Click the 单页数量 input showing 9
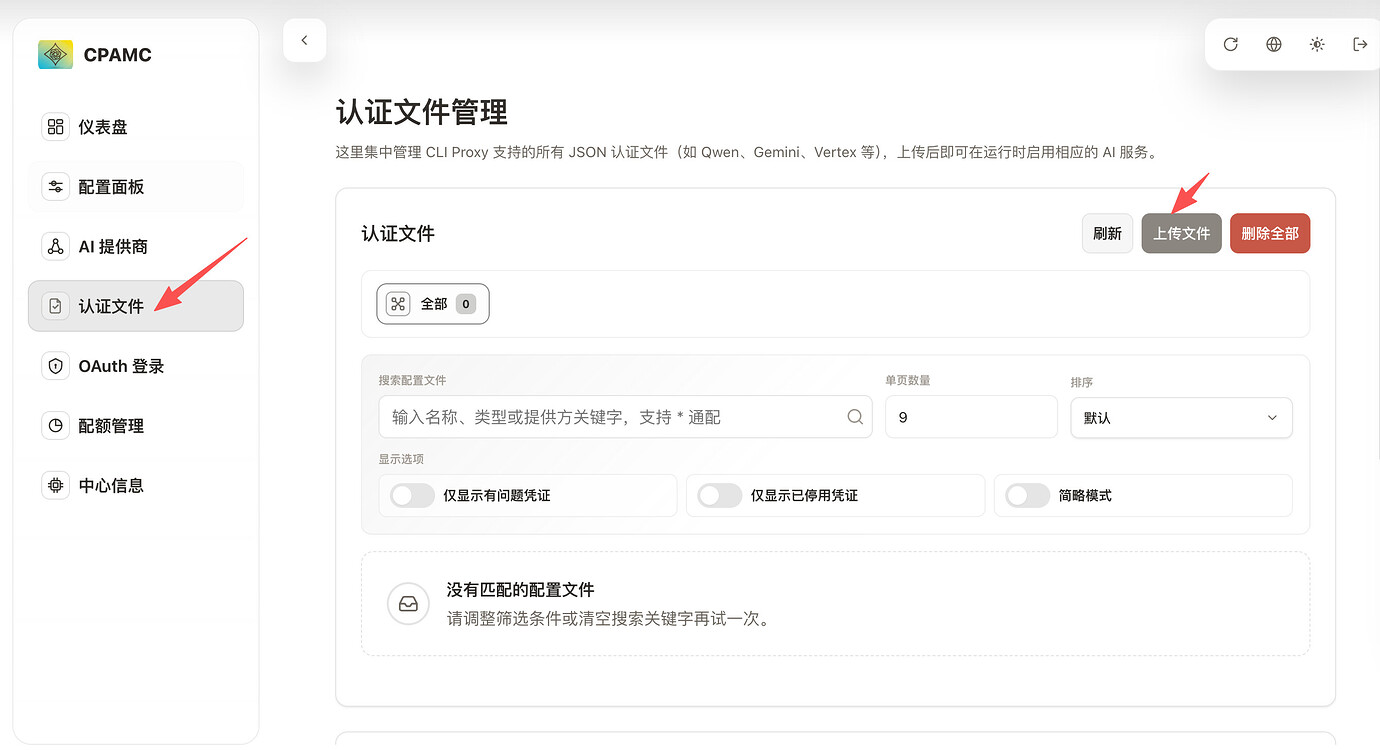1380x750 pixels. tap(971, 417)
